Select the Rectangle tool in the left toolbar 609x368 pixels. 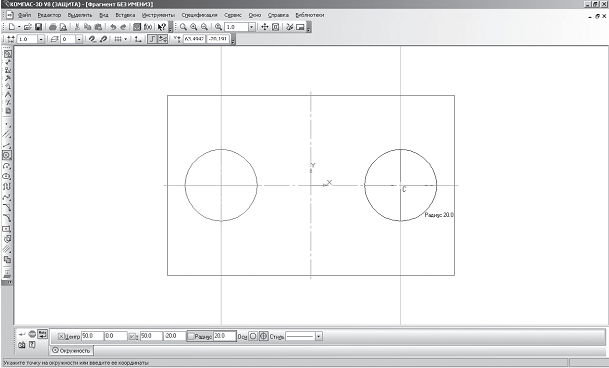point(7,229)
